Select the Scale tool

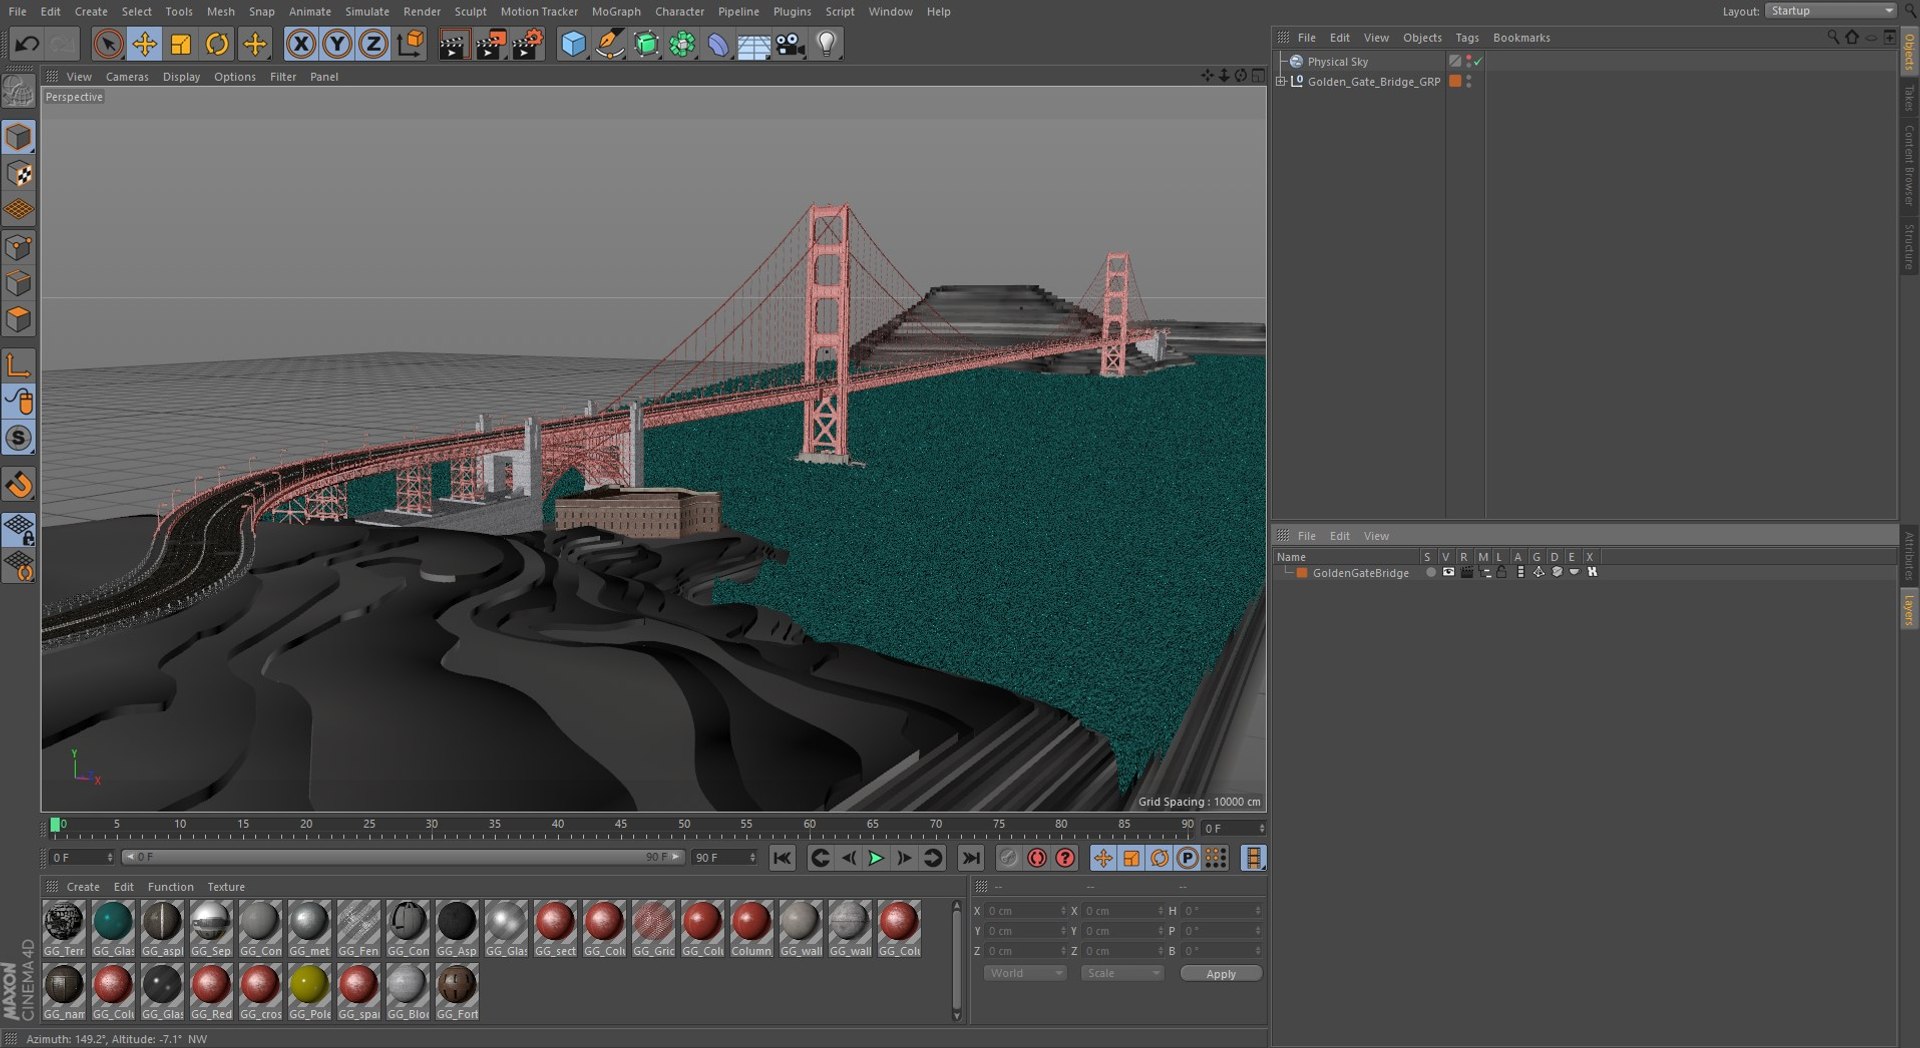181,44
